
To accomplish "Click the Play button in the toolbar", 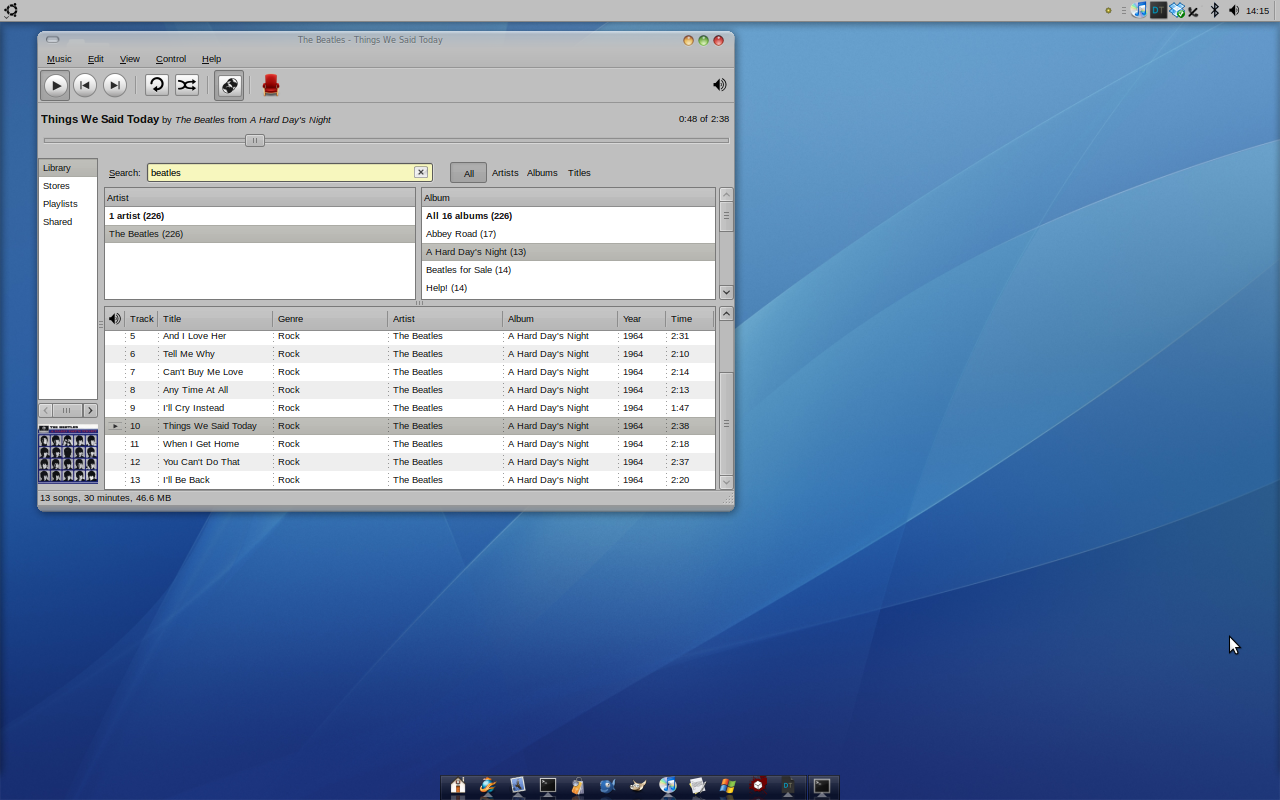I will coord(55,85).
